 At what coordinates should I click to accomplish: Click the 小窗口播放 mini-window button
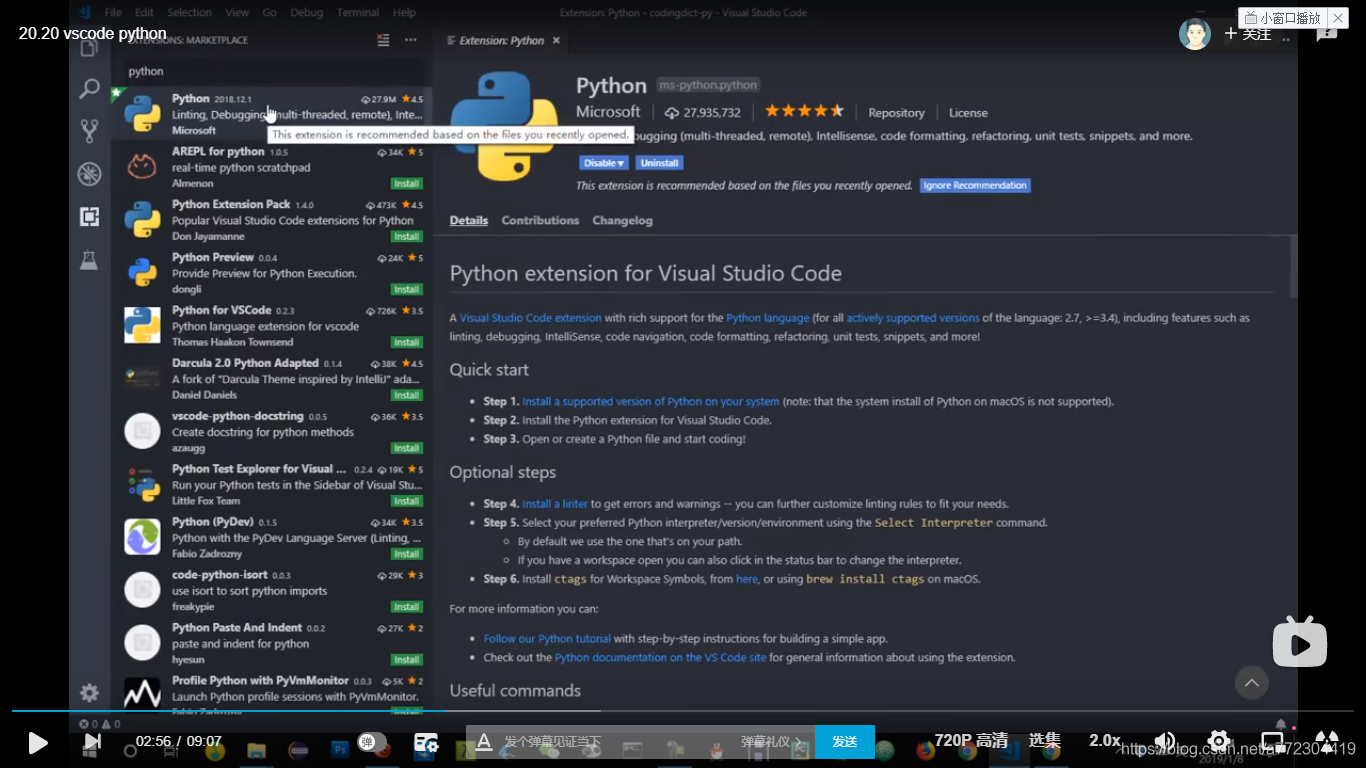pyautogui.click(x=1283, y=18)
